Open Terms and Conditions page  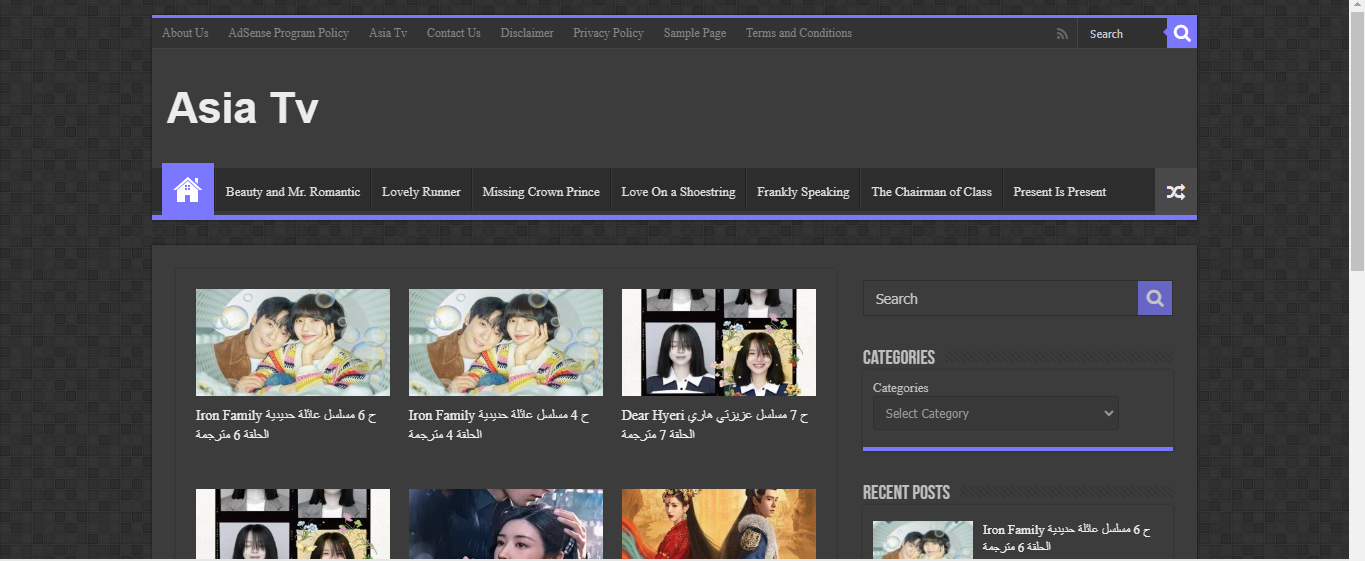point(799,33)
